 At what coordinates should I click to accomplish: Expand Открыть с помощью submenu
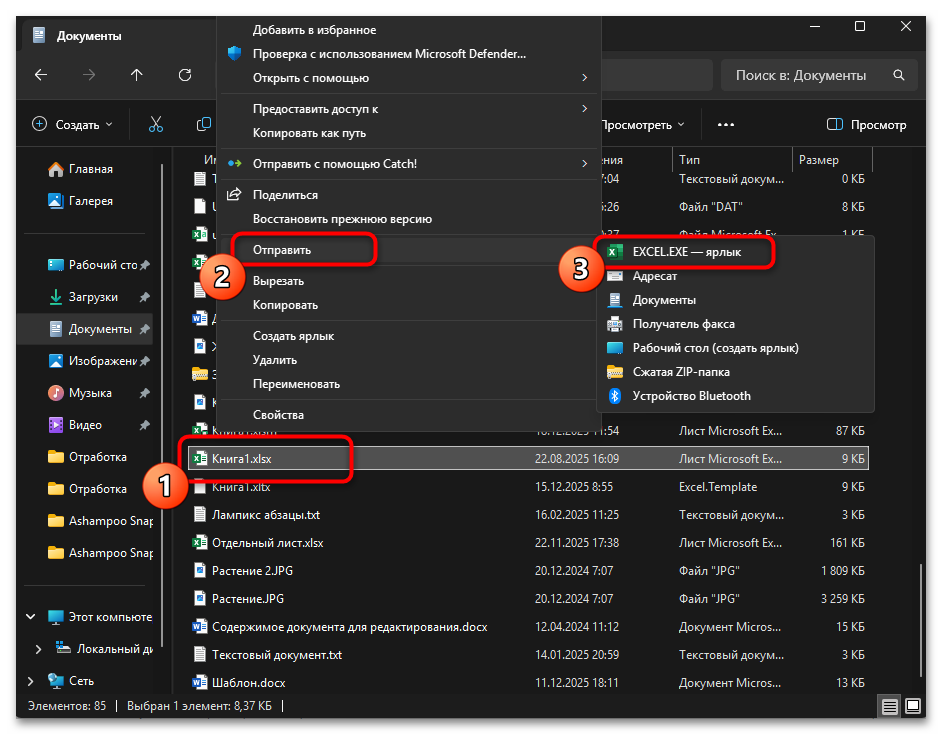click(x=409, y=78)
